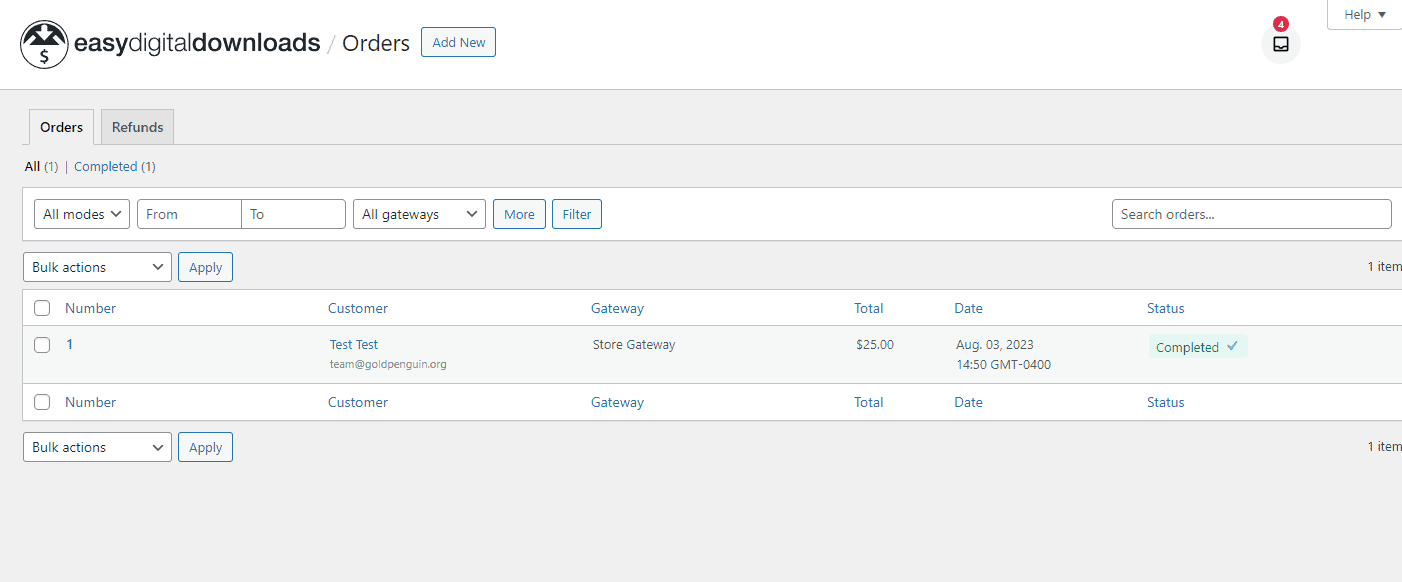Tick the checkbox for order 1

tap(42, 345)
